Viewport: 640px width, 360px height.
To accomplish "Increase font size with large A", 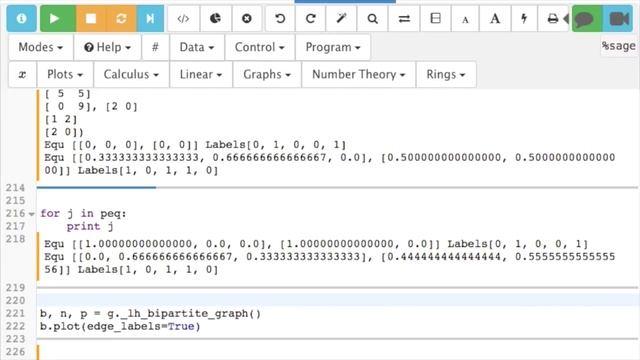I will (495, 19).
